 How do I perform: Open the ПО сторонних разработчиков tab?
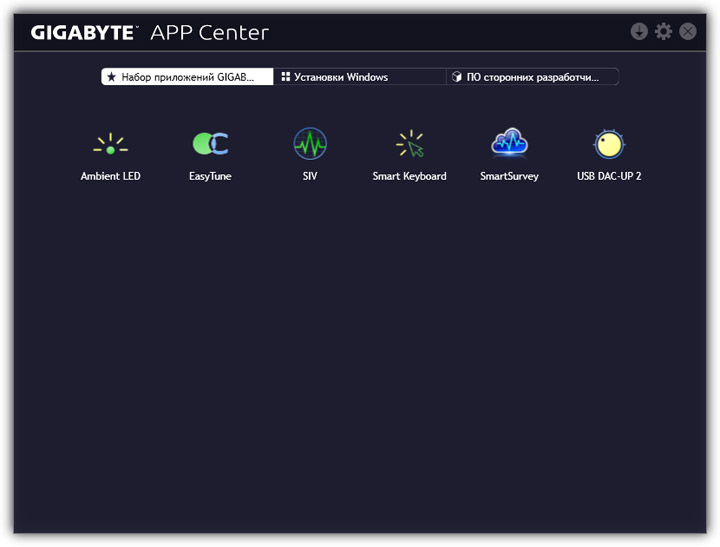click(x=532, y=77)
